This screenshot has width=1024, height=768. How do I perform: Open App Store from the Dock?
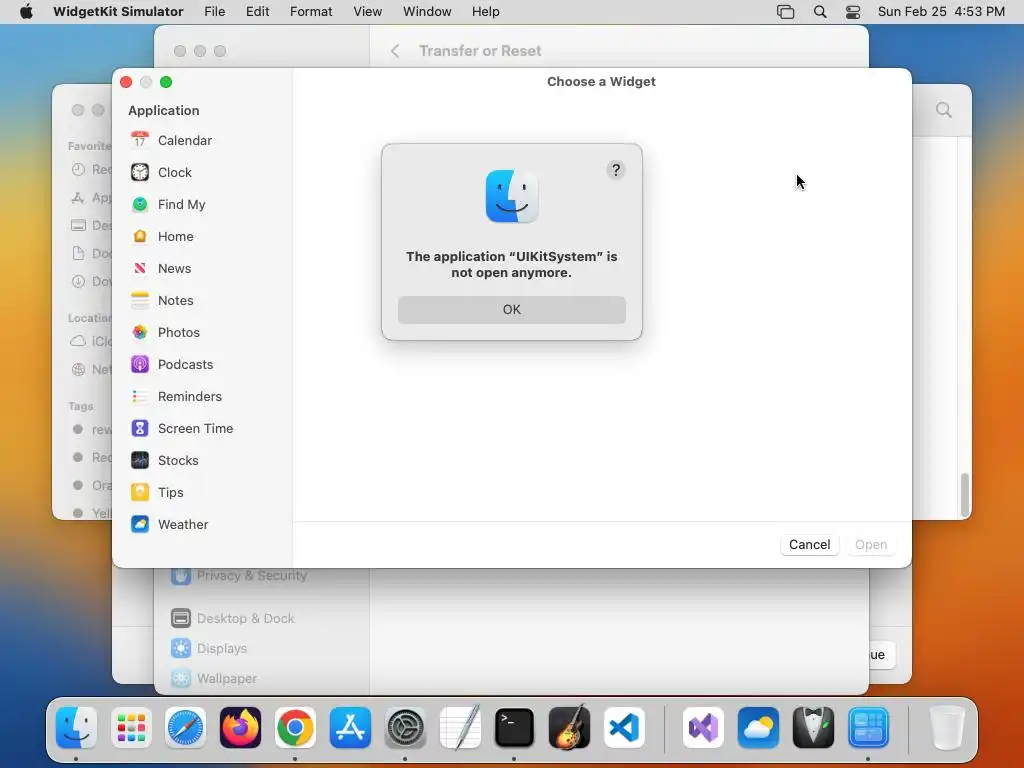pyautogui.click(x=350, y=728)
